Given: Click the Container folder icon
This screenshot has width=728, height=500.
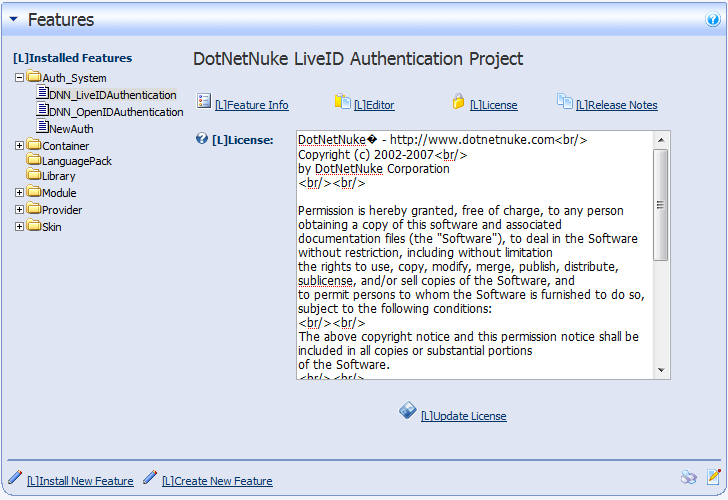Looking at the screenshot, I should point(33,144).
